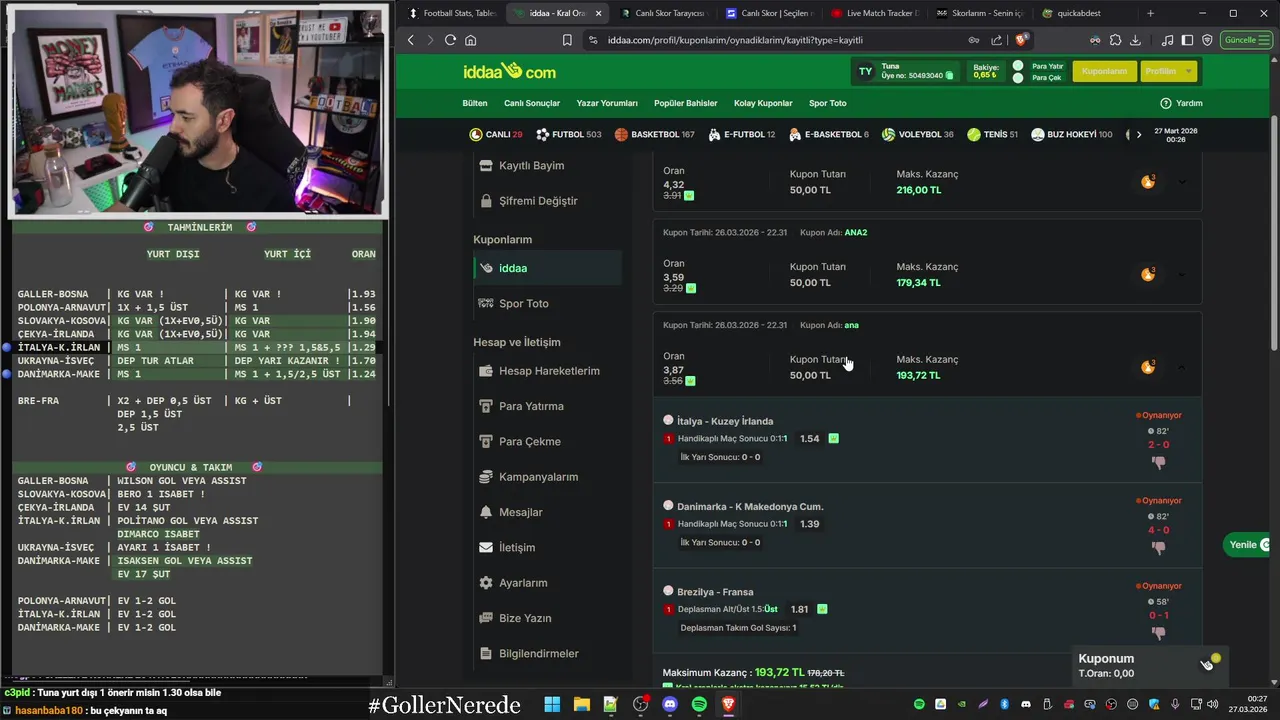Switch to the Live Match Tracker tab
Image resolution: width=1280 pixels, height=720 pixels.
(873, 13)
